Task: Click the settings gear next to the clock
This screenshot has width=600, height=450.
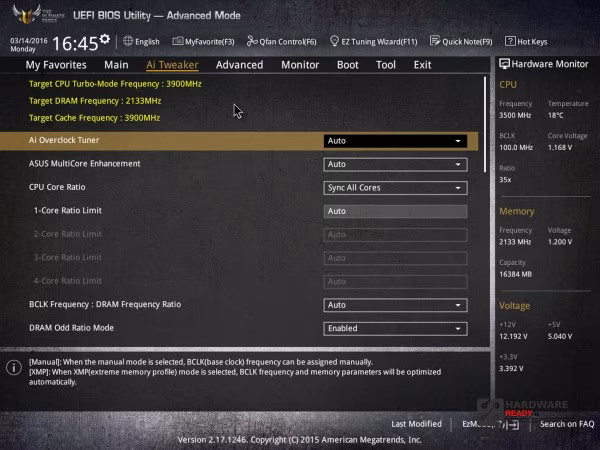Action: click(105, 39)
